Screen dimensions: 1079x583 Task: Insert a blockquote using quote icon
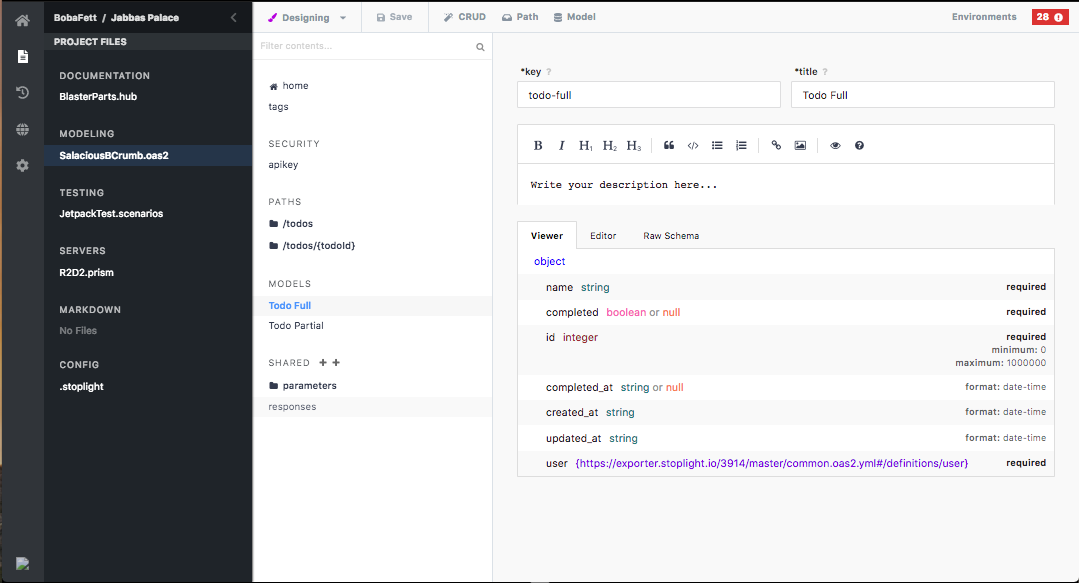tap(669, 145)
